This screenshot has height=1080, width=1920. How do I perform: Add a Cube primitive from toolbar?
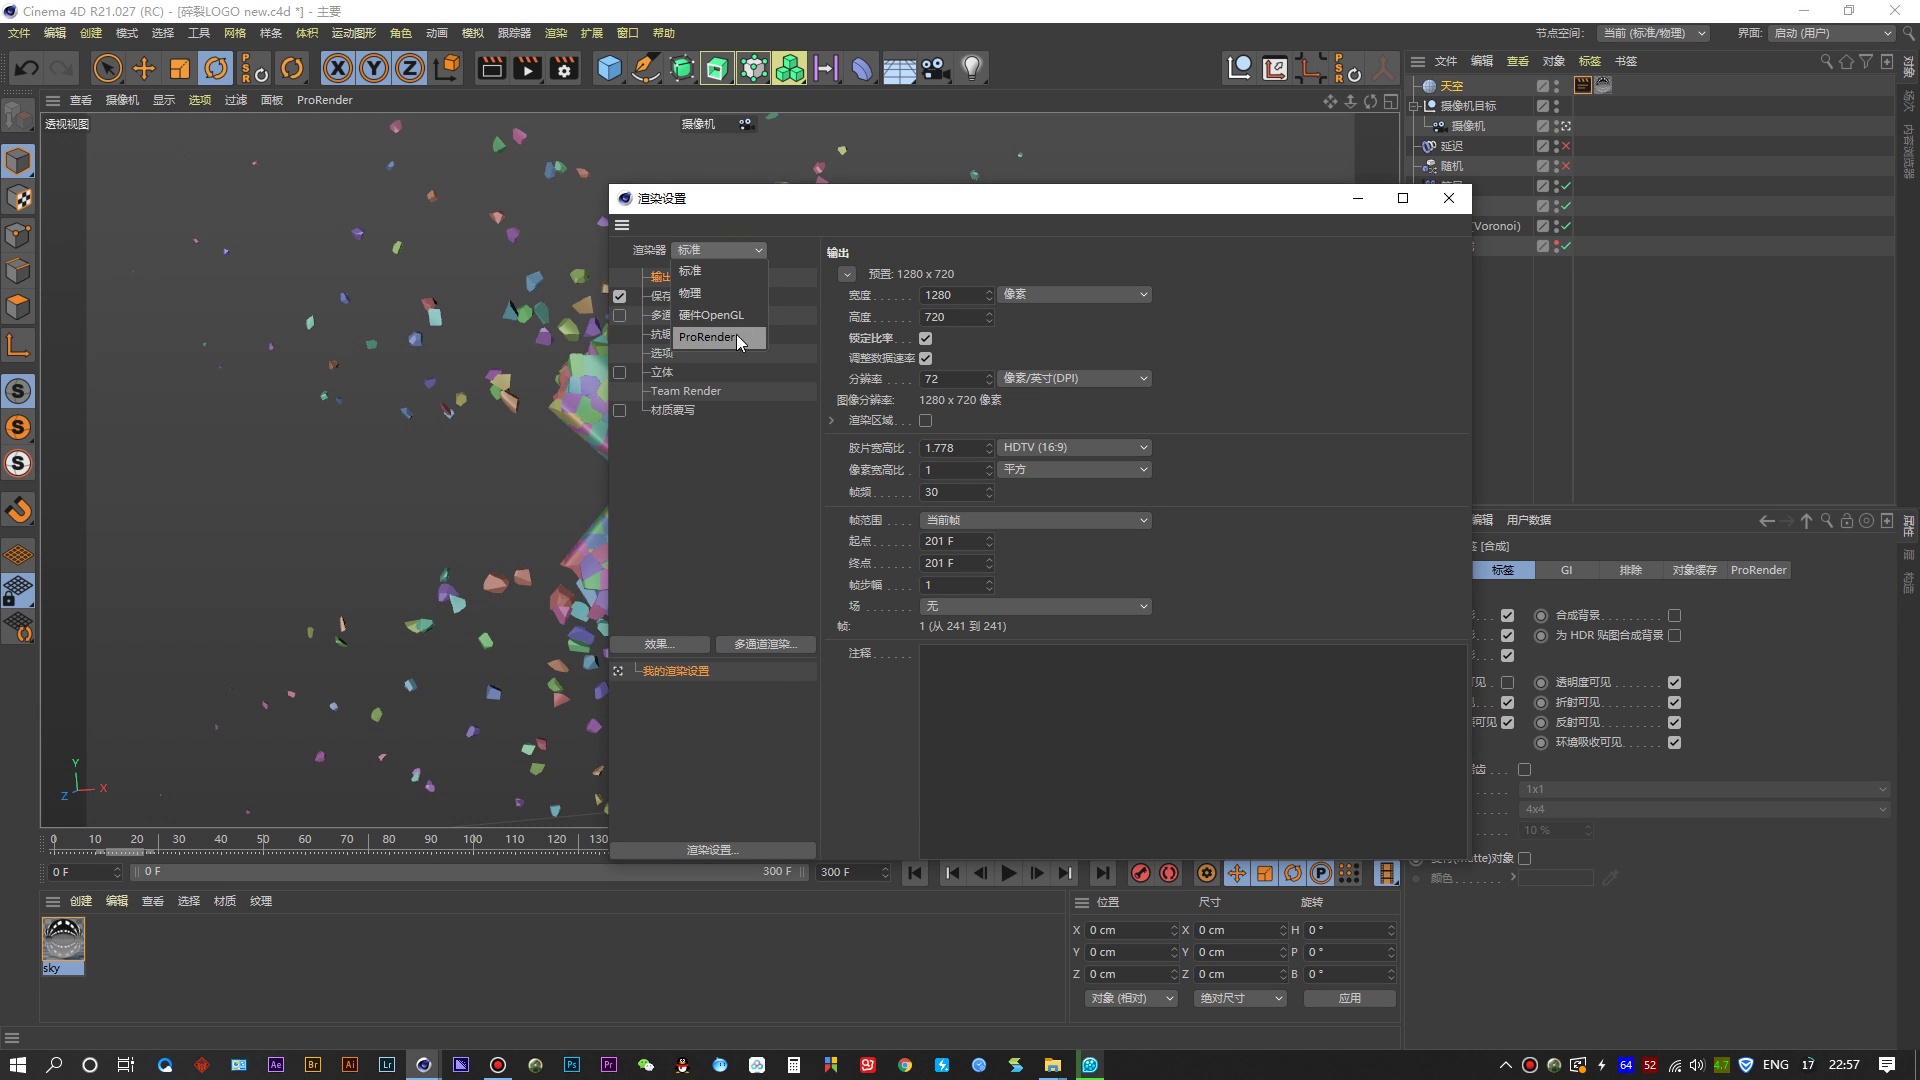point(609,68)
